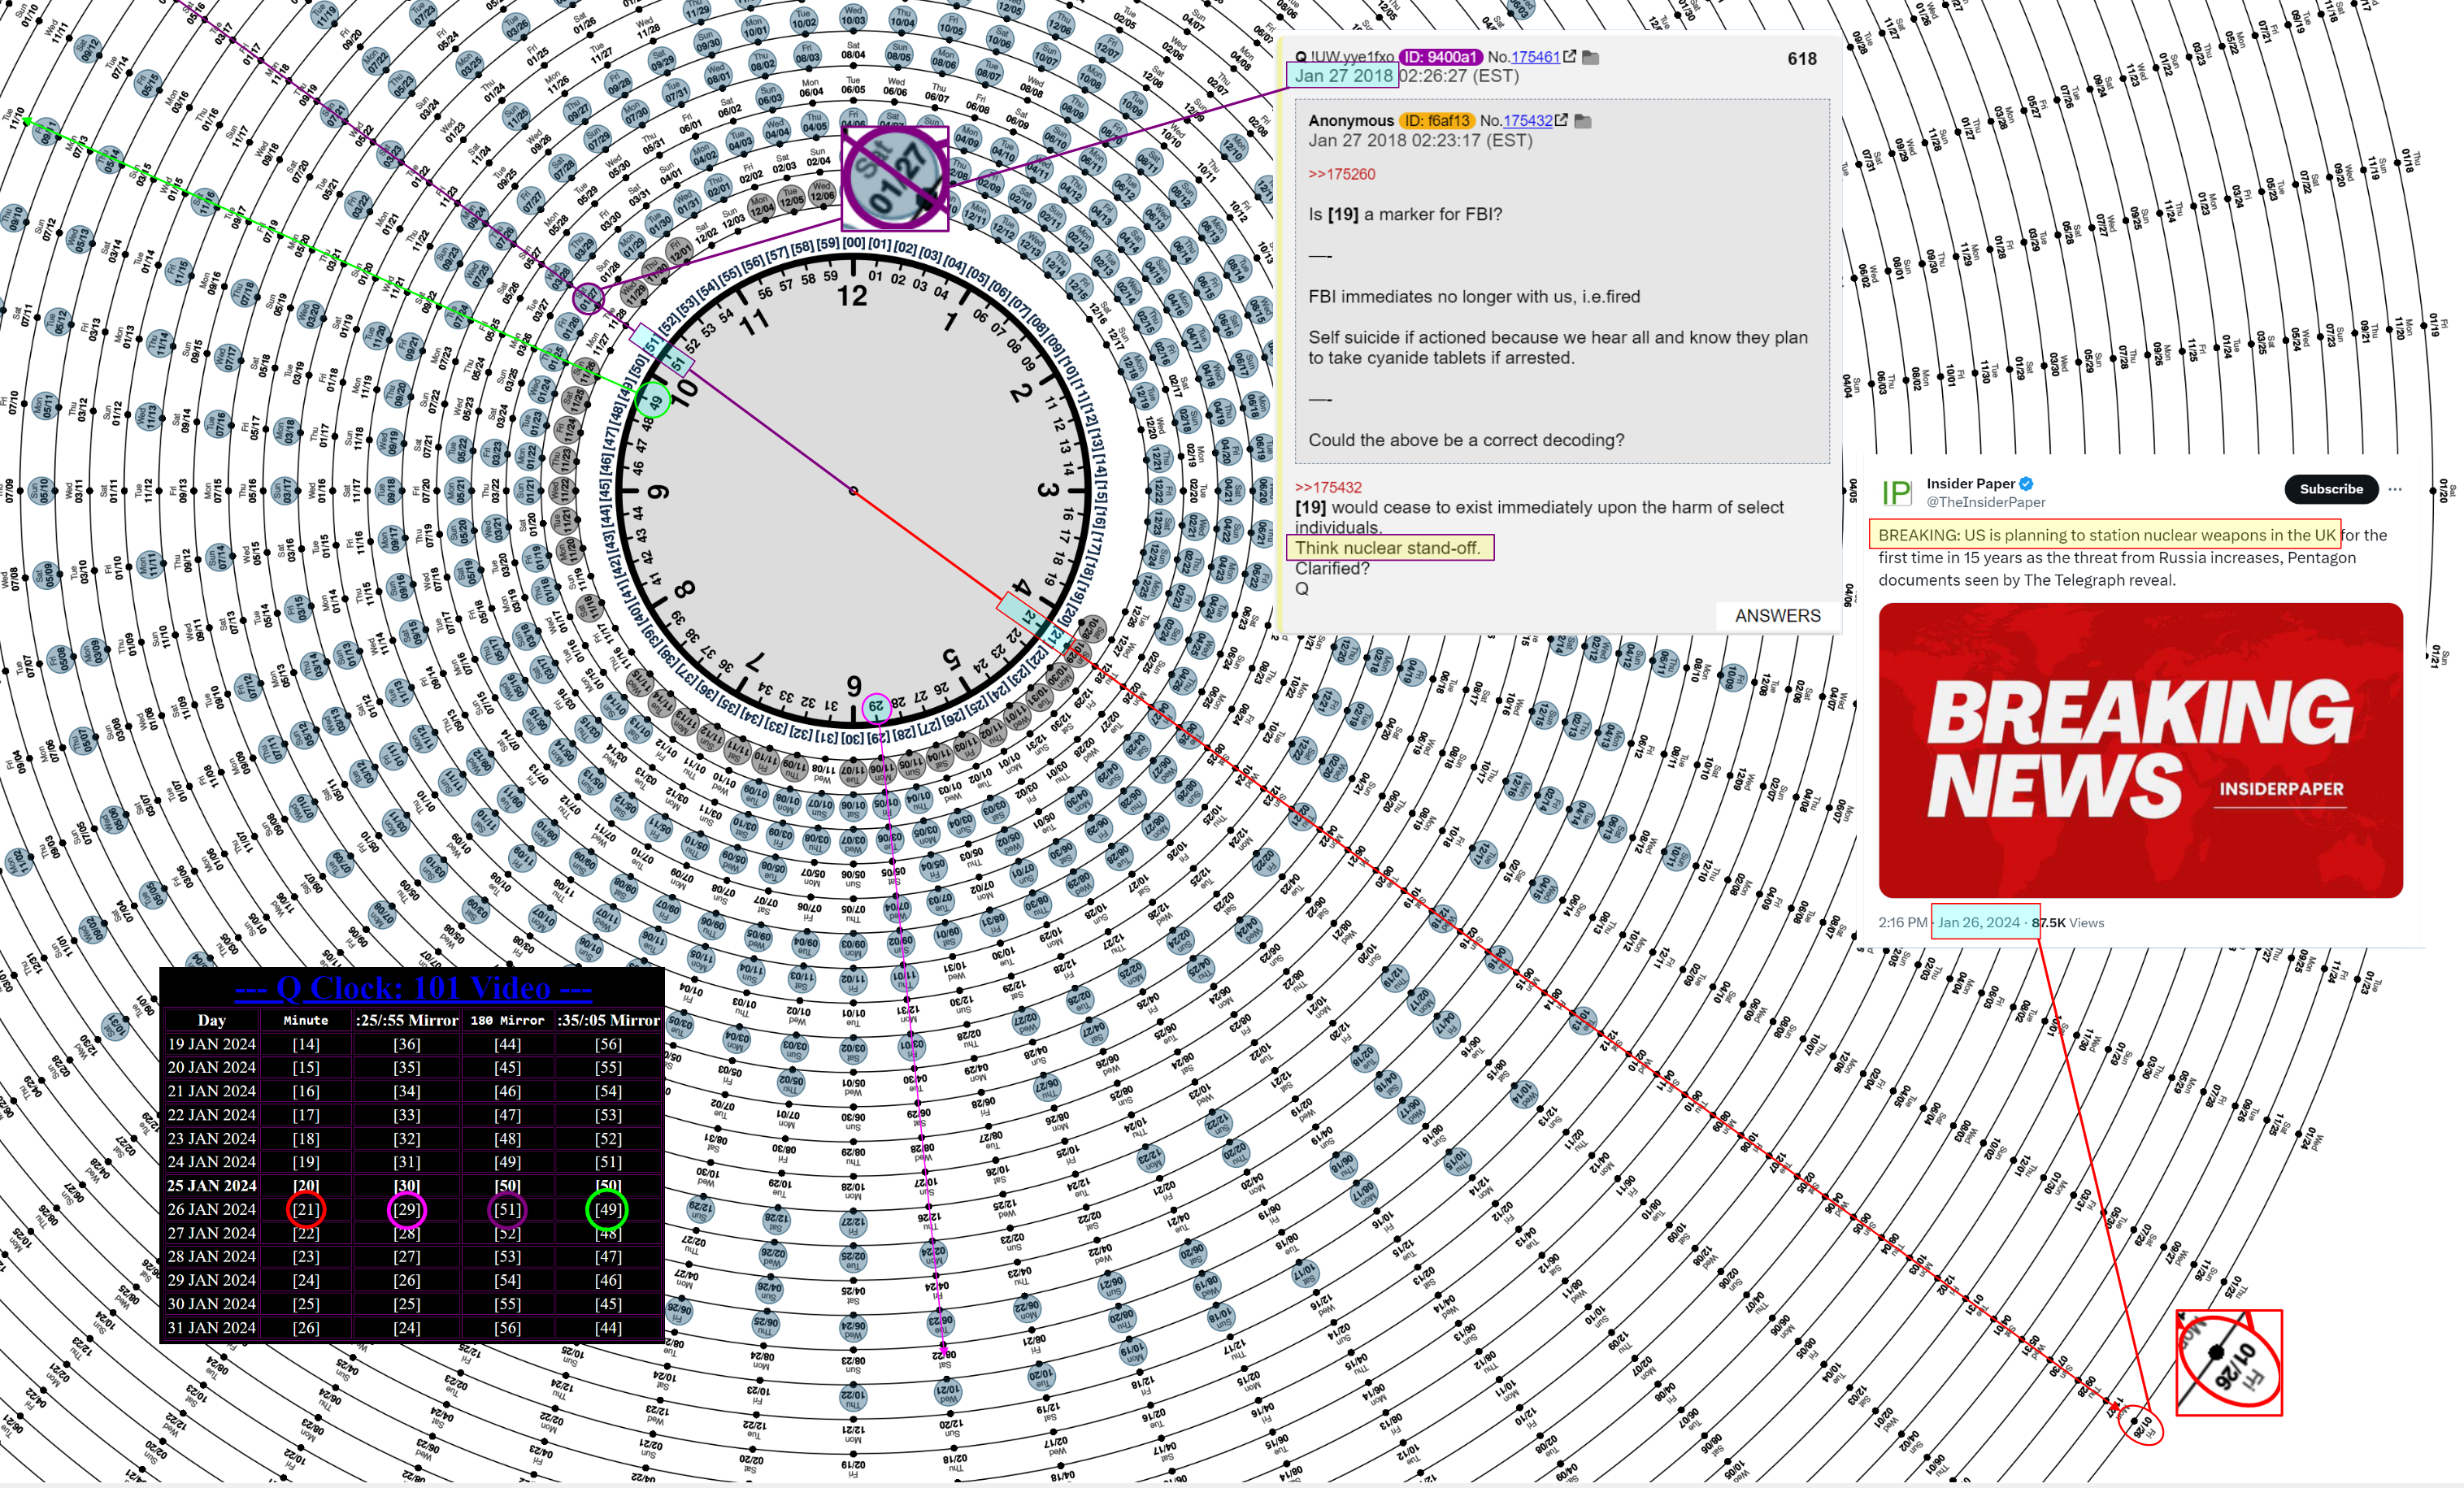This screenshot has width=2464, height=1488.
Task: Open external link icon beside post No.175461
Action: click(1569, 57)
